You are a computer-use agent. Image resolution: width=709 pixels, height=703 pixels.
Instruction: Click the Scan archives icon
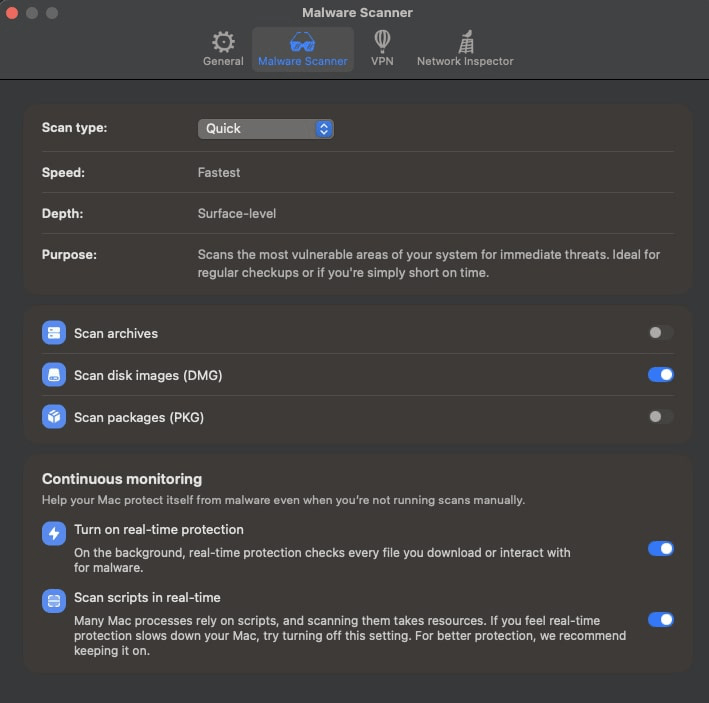click(54, 333)
